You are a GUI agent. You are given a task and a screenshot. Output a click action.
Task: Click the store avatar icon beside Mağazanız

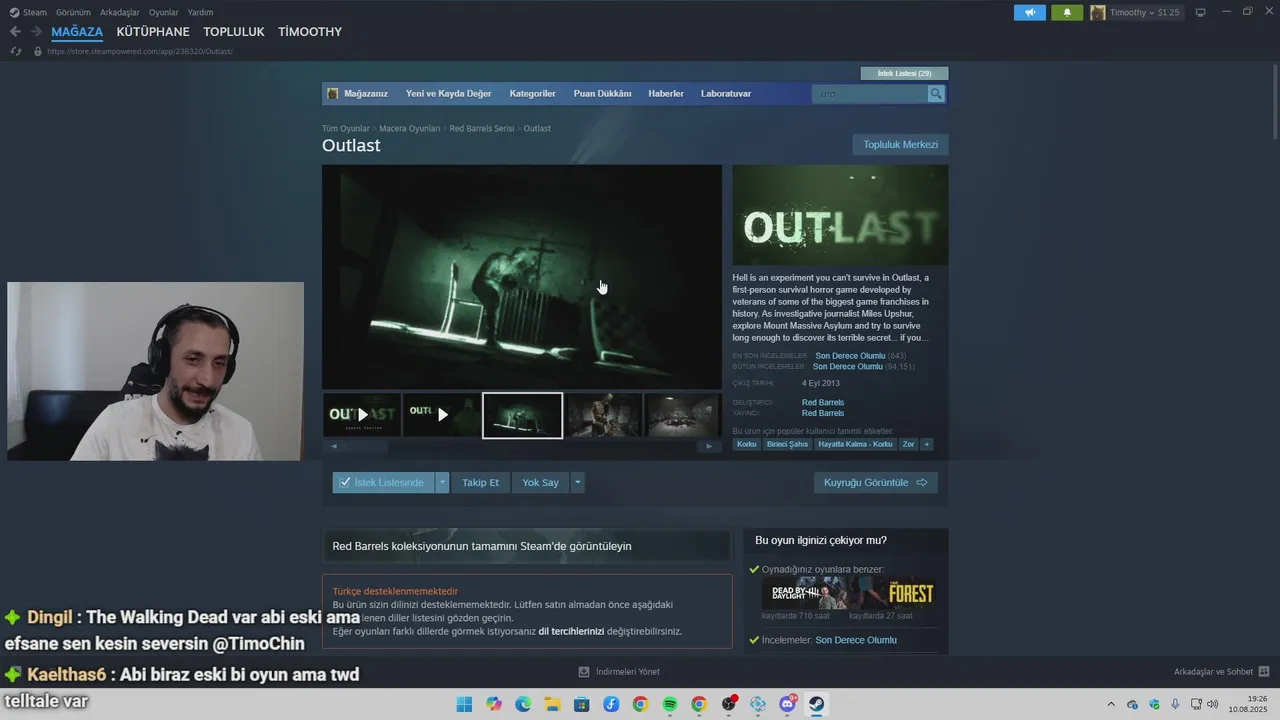pos(333,94)
